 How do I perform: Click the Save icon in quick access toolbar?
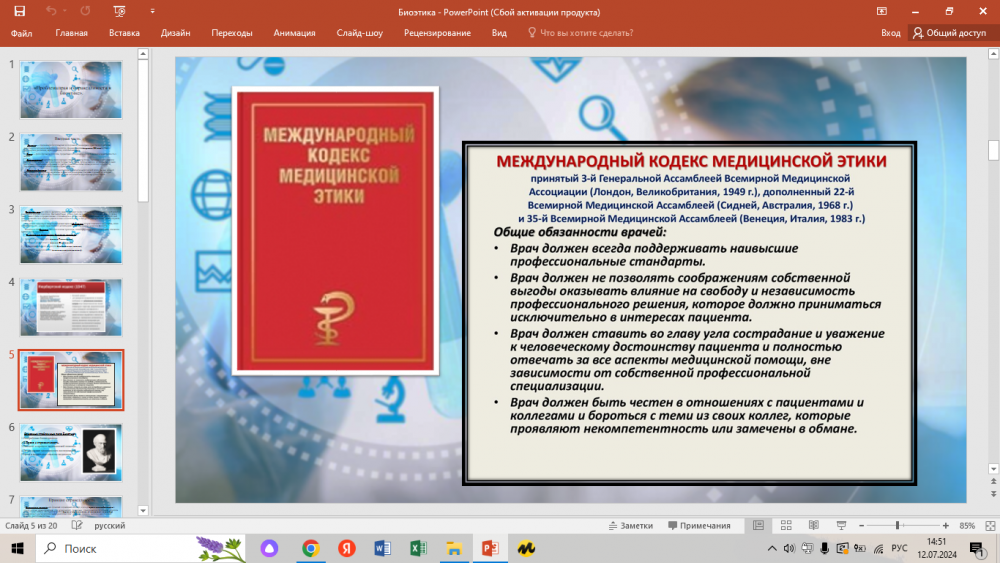click(20, 11)
